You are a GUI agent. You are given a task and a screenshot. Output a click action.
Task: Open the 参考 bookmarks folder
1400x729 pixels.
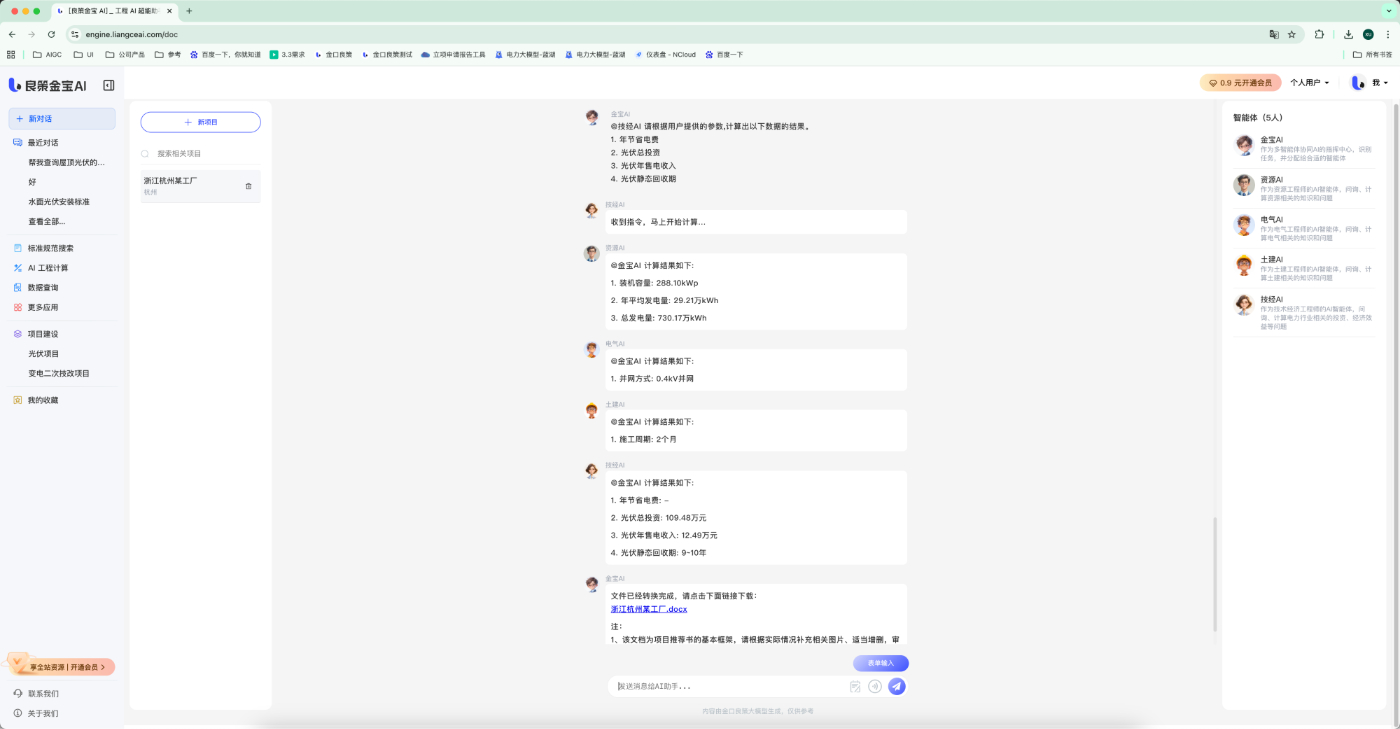pyautogui.click(x=168, y=55)
